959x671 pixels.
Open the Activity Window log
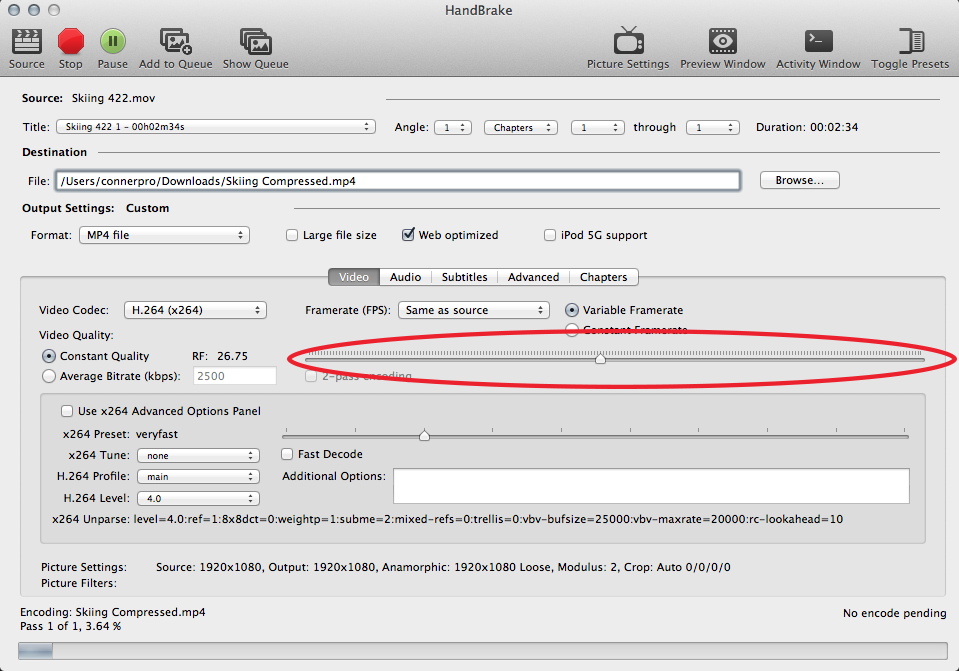coord(818,41)
